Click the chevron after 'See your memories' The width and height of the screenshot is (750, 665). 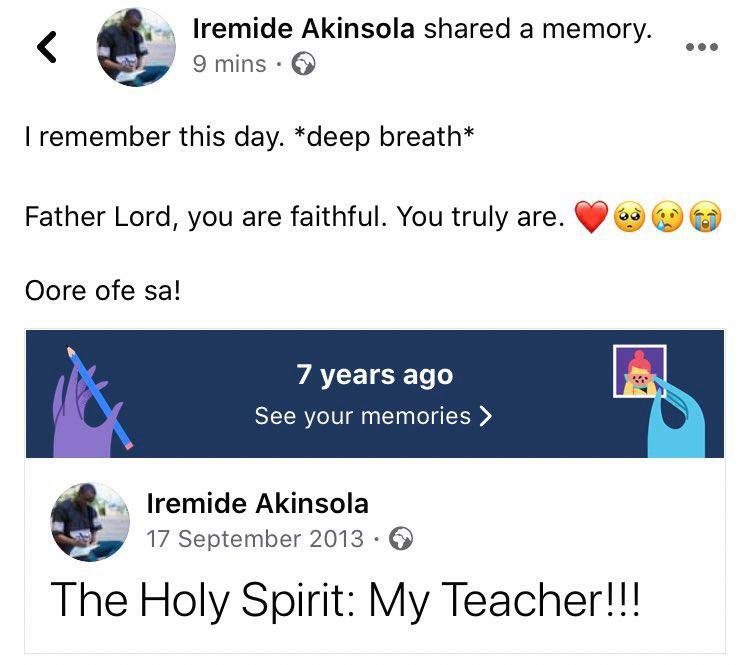tap(486, 415)
